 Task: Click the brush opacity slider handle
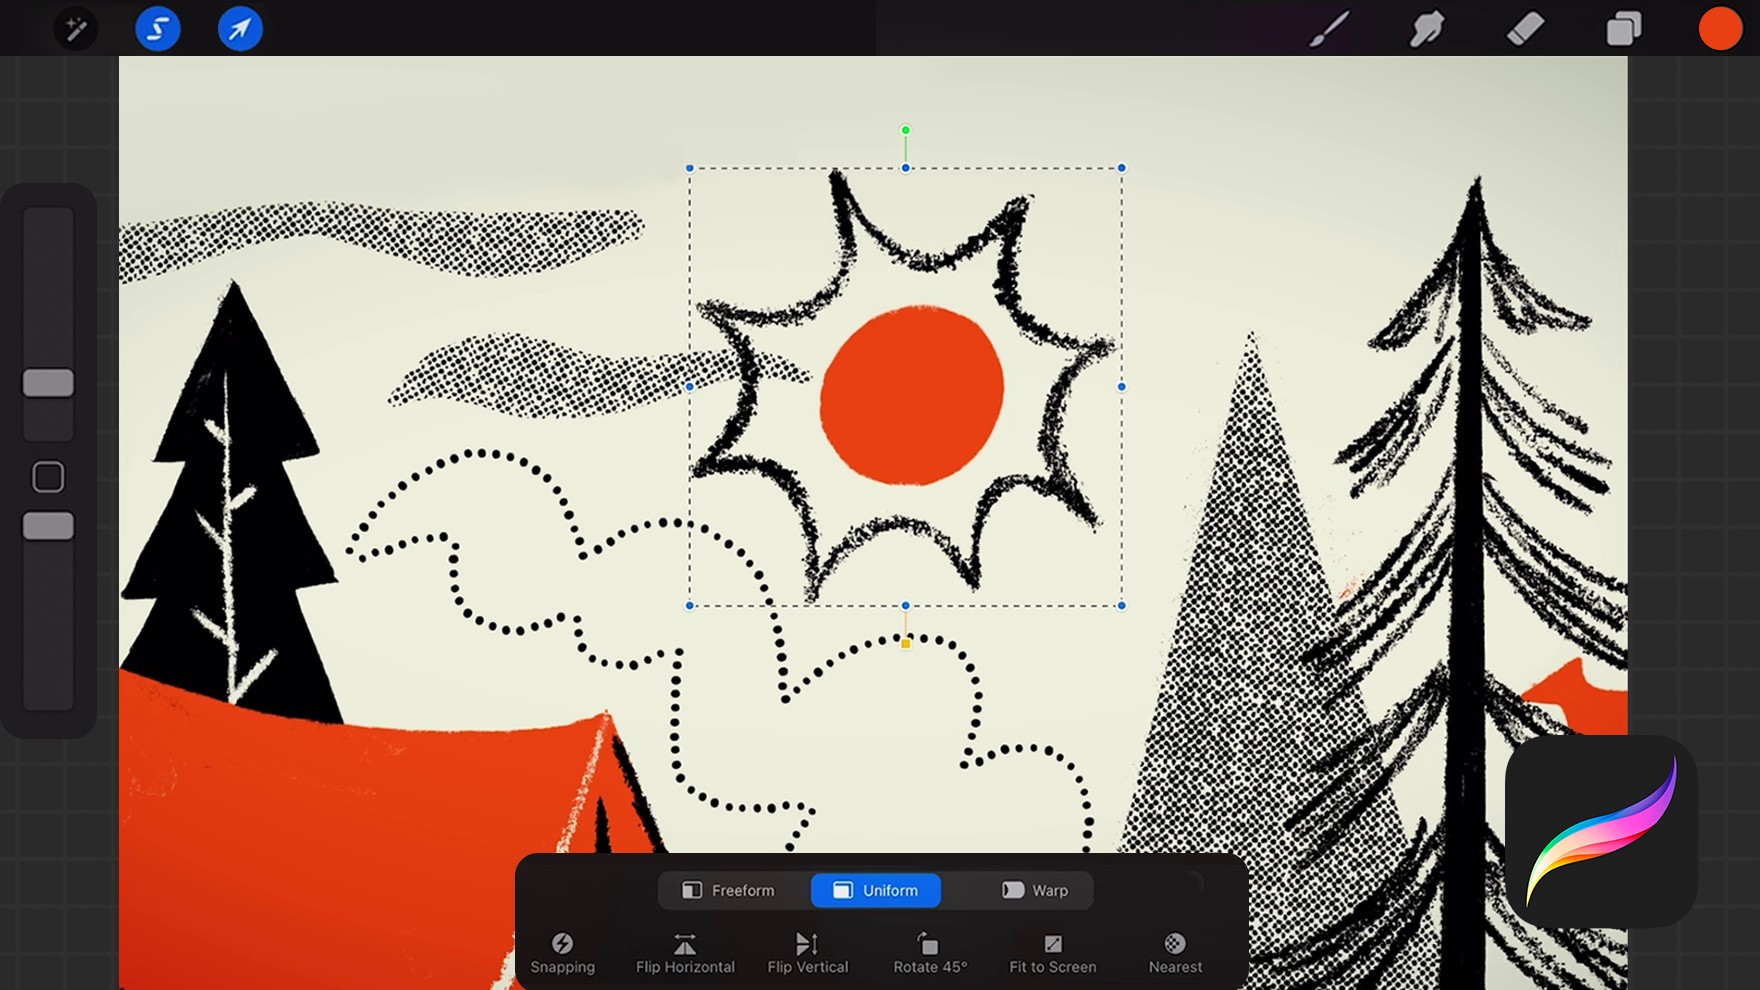(x=48, y=526)
